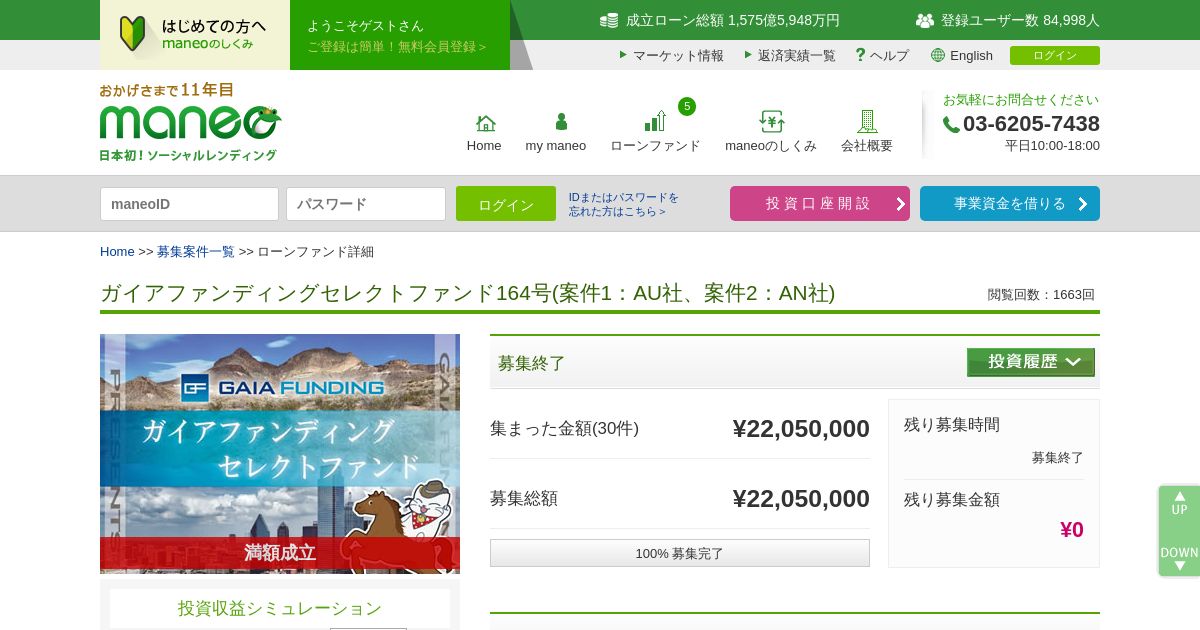Image resolution: width=1200 pixels, height=630 pixels.
Task: Click the maneo logo
Action: pos(190,122)
